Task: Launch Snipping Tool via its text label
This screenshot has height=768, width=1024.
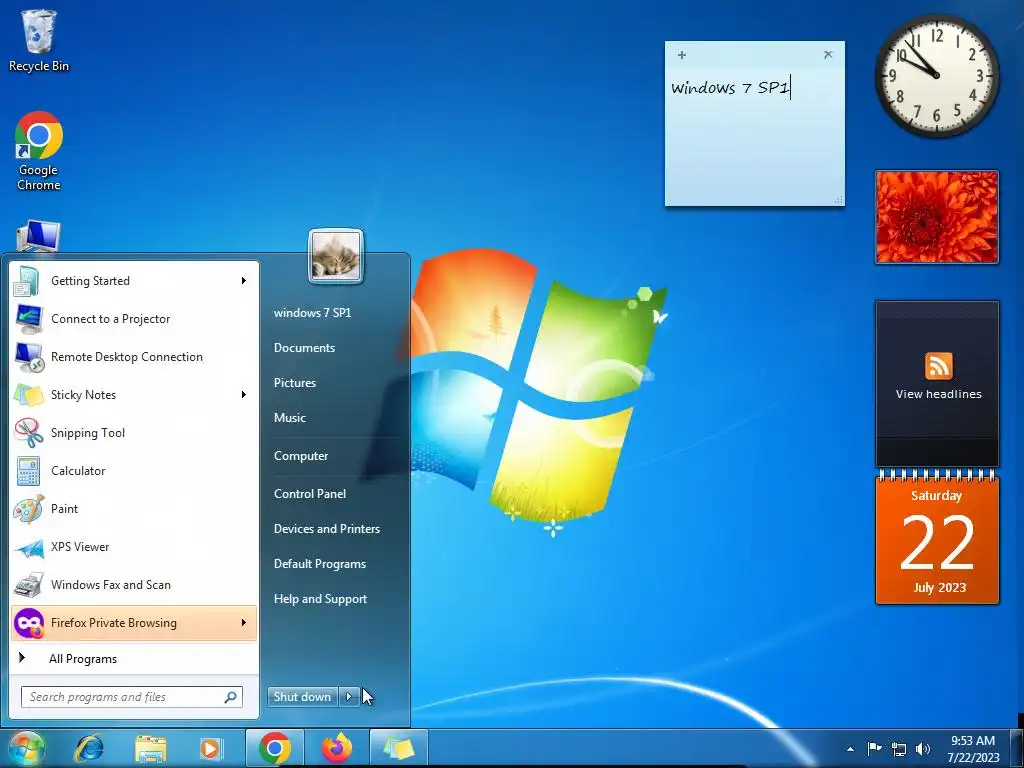Action: [88, 433]
